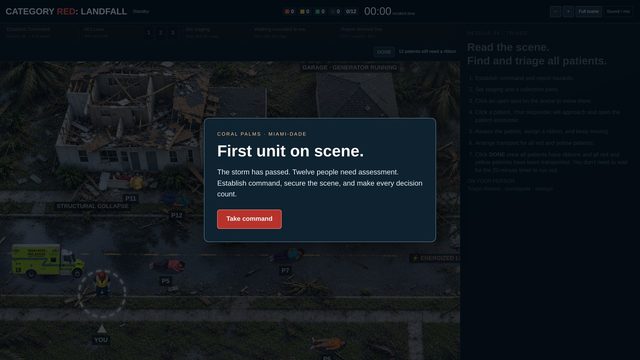Select patient marker P11 on the map
The width and height of the screenshot is (640, 360).
point(131,198)
